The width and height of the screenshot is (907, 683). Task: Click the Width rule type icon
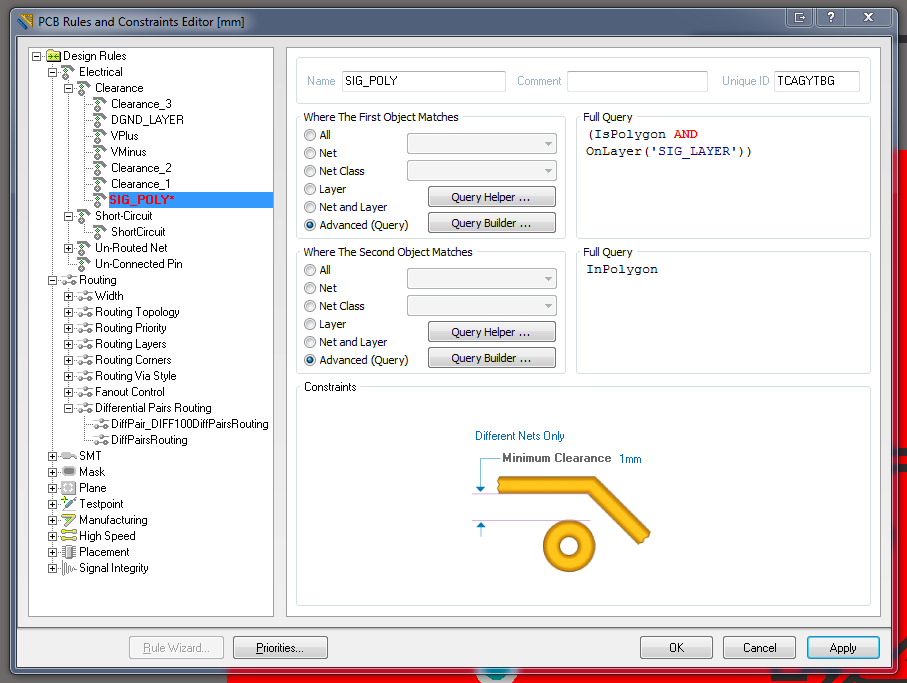pyautogui.click(x=85, y=296)
